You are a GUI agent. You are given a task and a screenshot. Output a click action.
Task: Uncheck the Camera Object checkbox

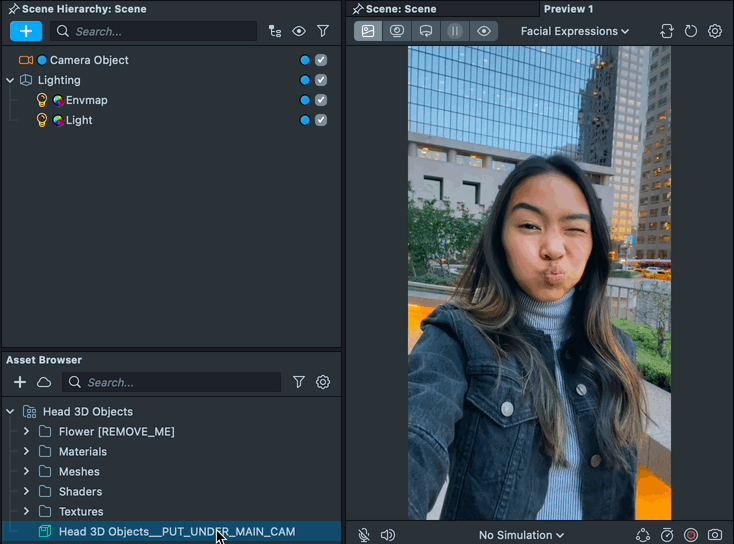click(x=321, y=60)
